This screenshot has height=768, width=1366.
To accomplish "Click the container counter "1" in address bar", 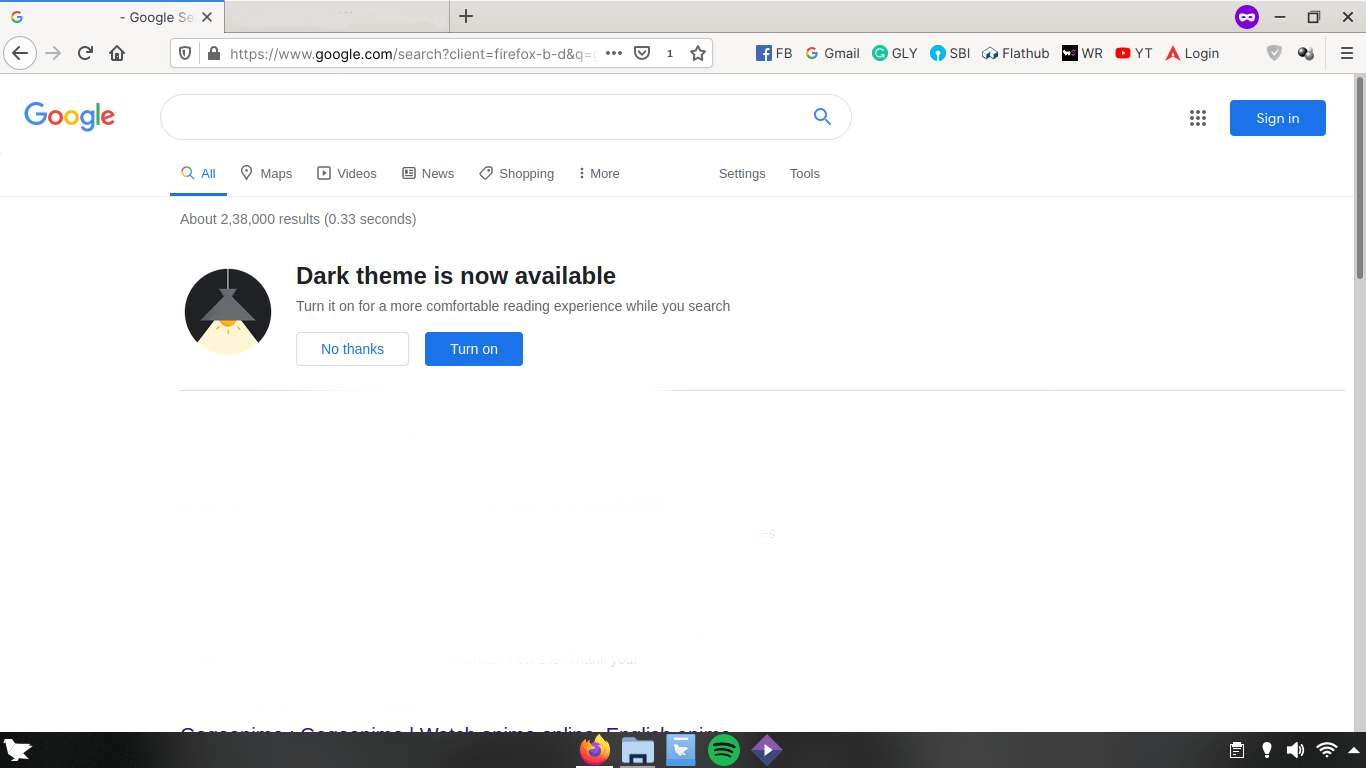I will (670, 53).
